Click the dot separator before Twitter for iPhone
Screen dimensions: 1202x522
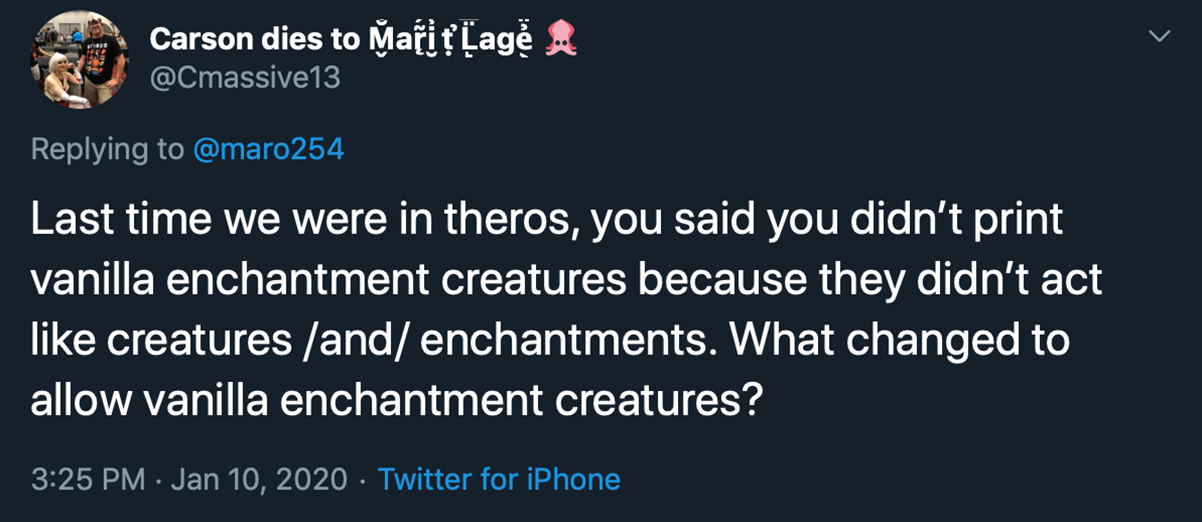[x=362, y=480]
